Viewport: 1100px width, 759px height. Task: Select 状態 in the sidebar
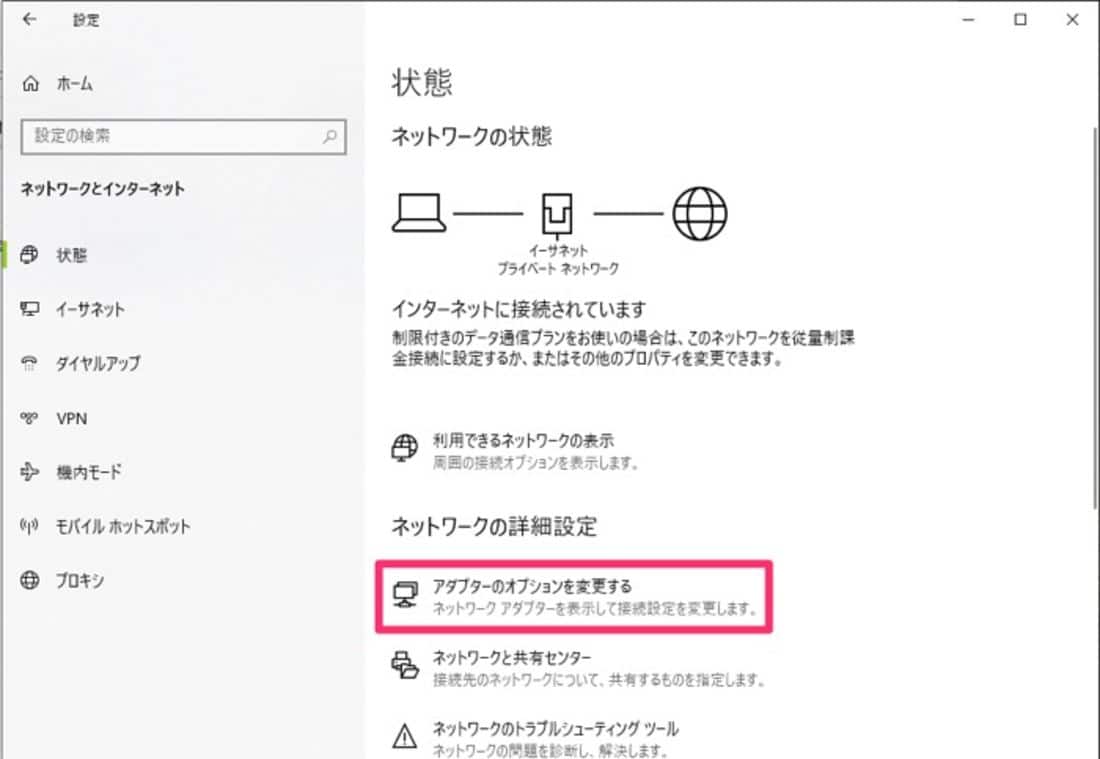click(x=72, y=255)
